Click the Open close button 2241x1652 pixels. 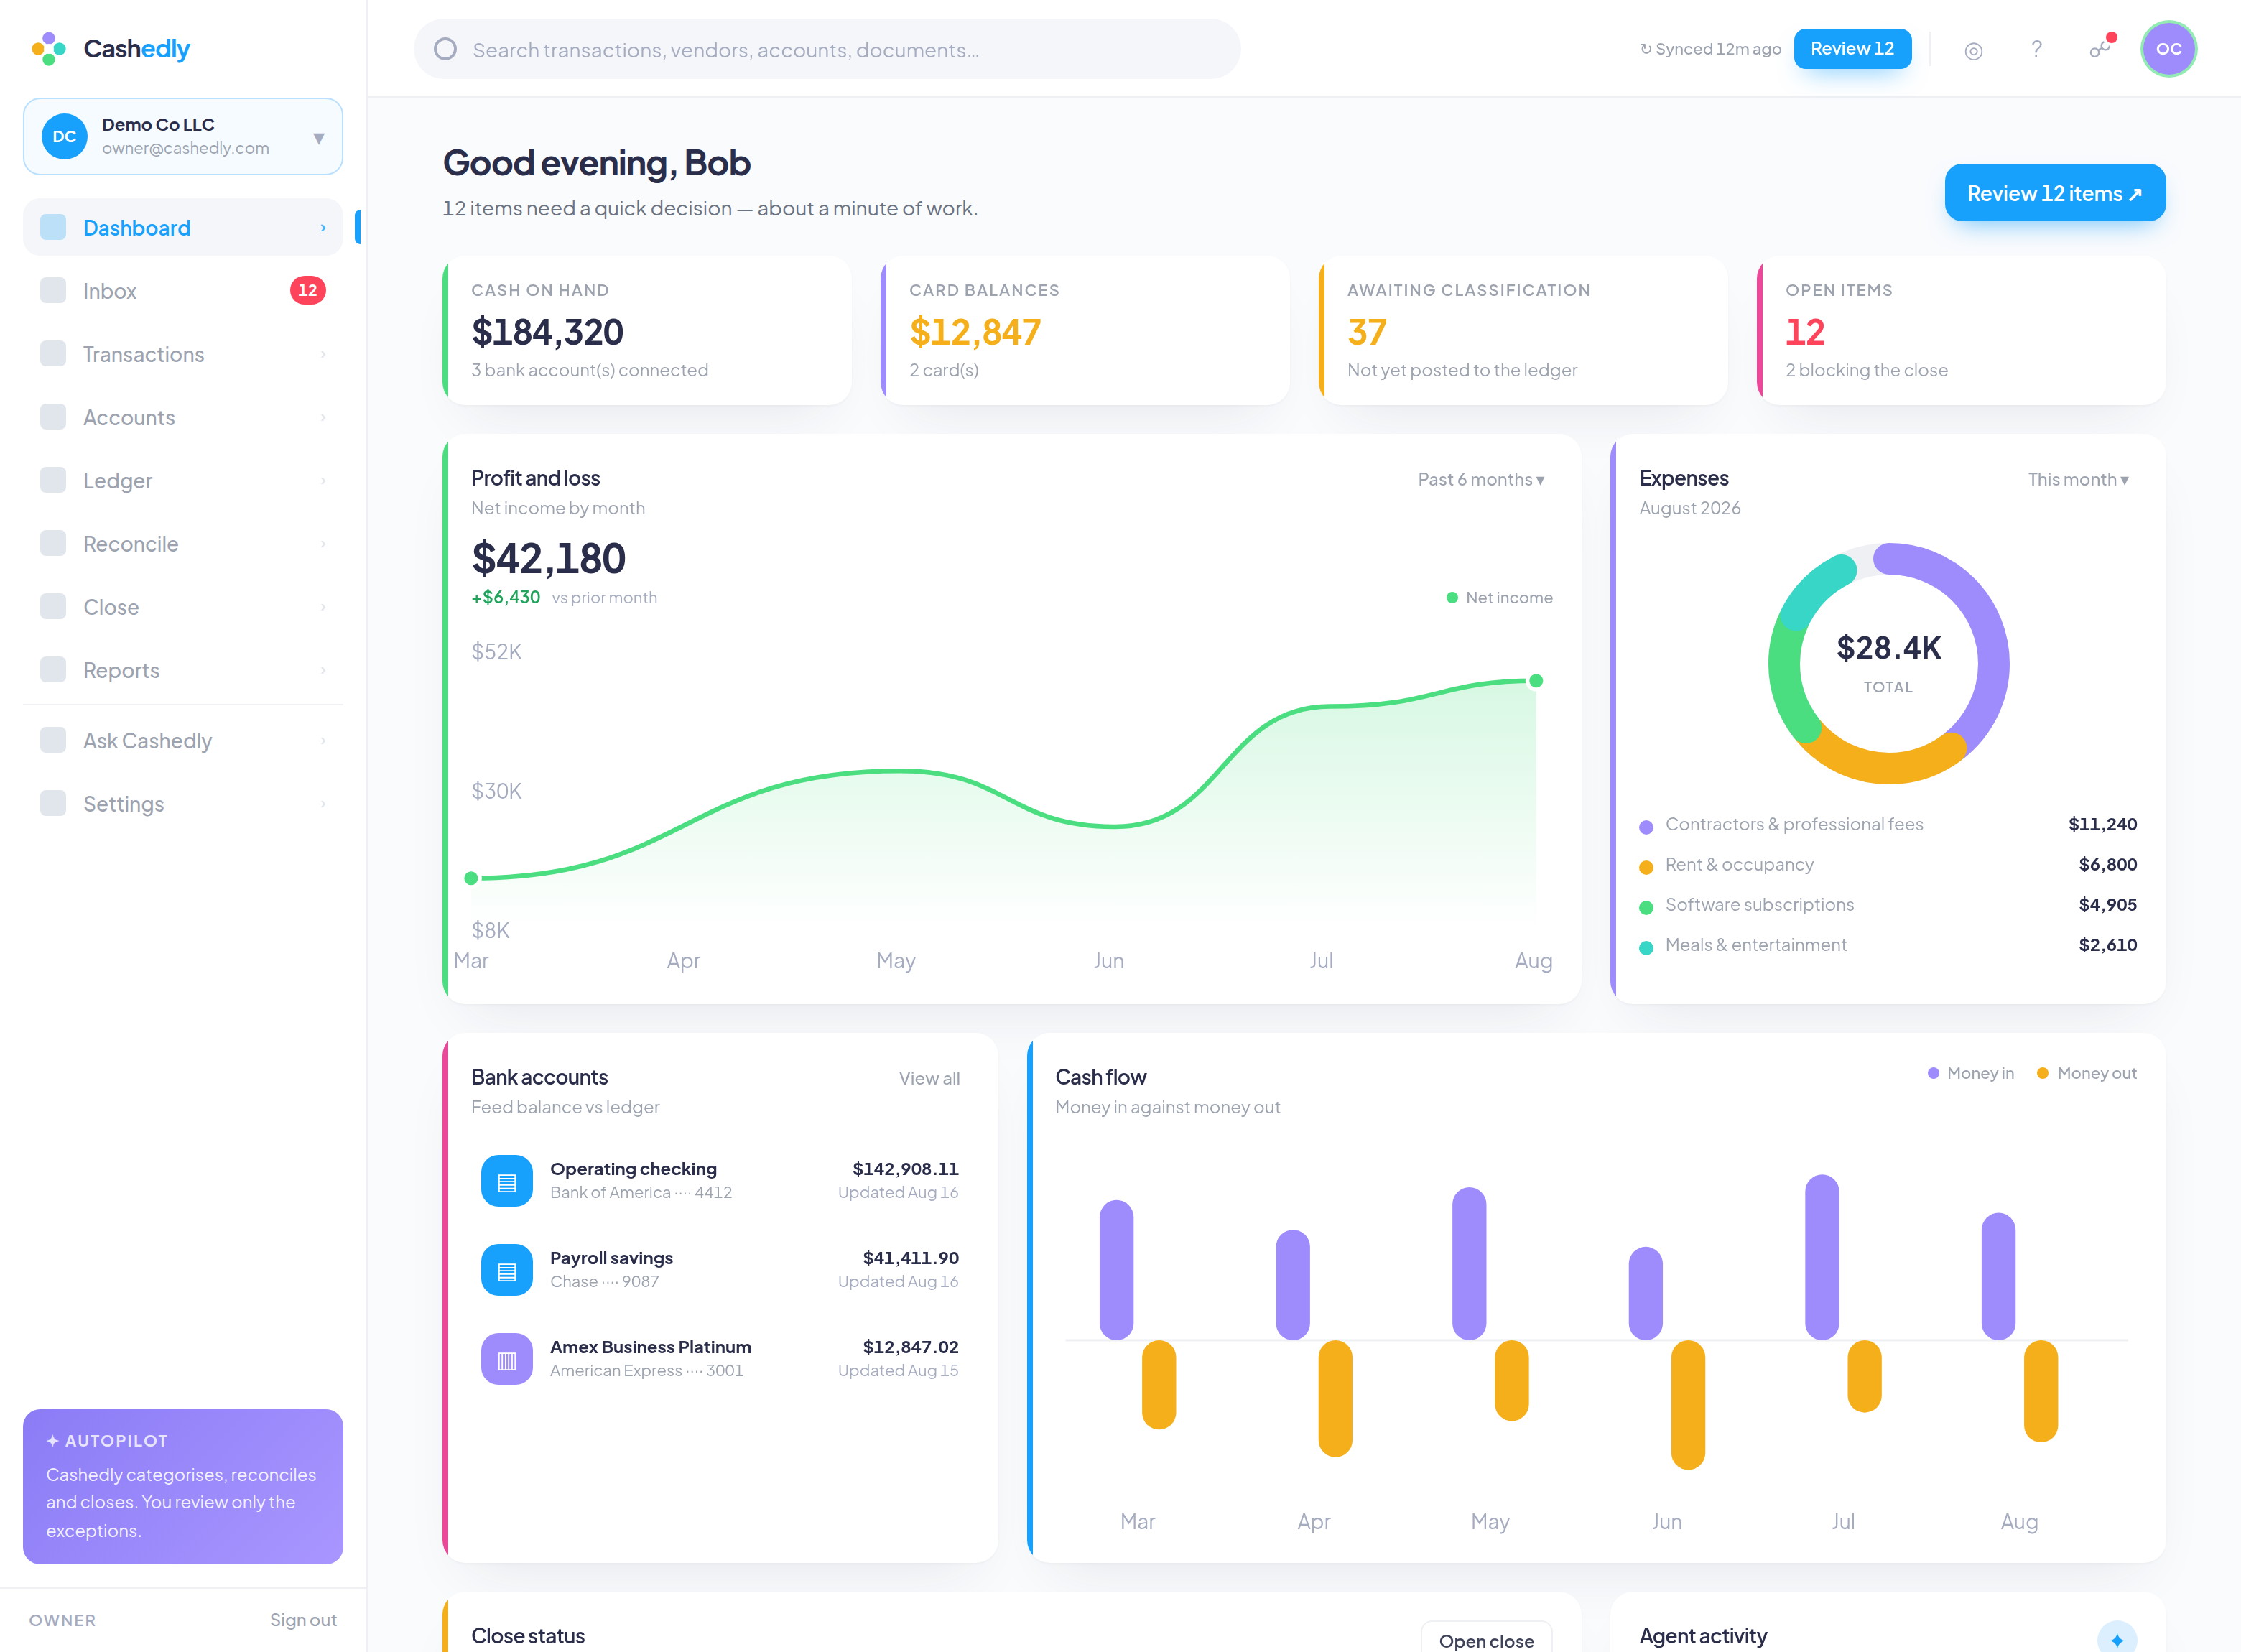click(1486, 1638)
